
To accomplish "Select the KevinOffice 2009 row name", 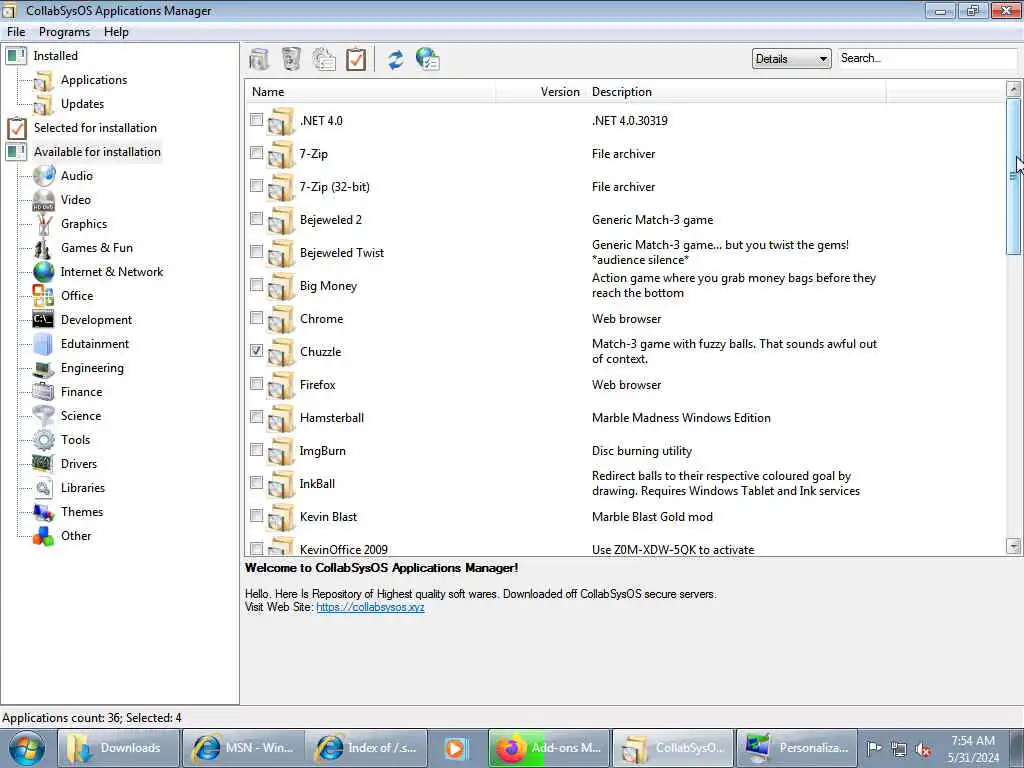I will pyautogui.click(x=344, y=550).
